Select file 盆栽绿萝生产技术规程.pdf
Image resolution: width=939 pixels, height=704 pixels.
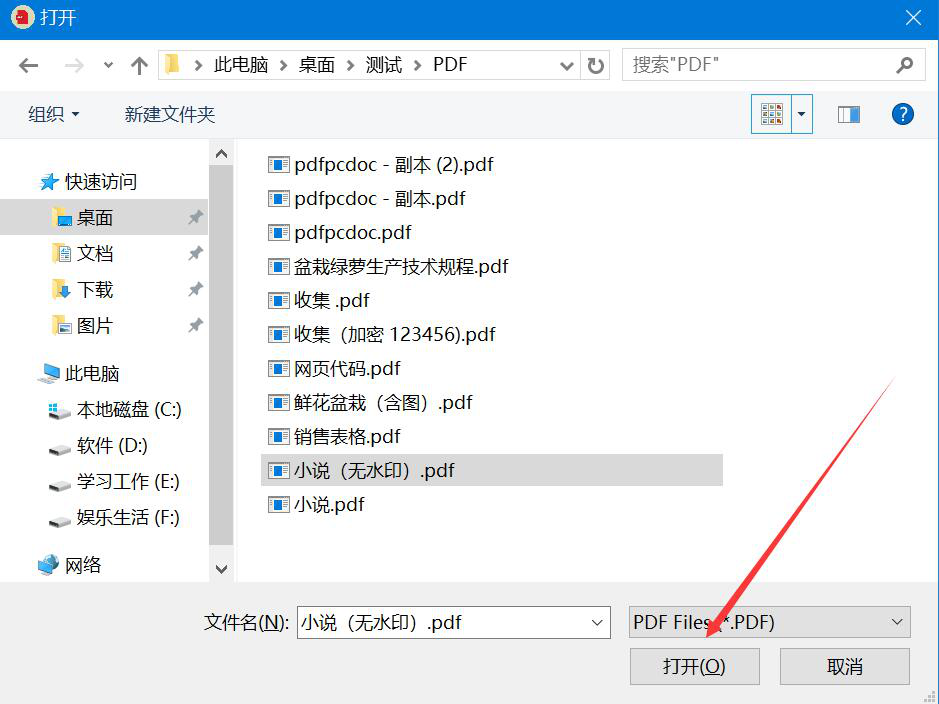[388, 266]
